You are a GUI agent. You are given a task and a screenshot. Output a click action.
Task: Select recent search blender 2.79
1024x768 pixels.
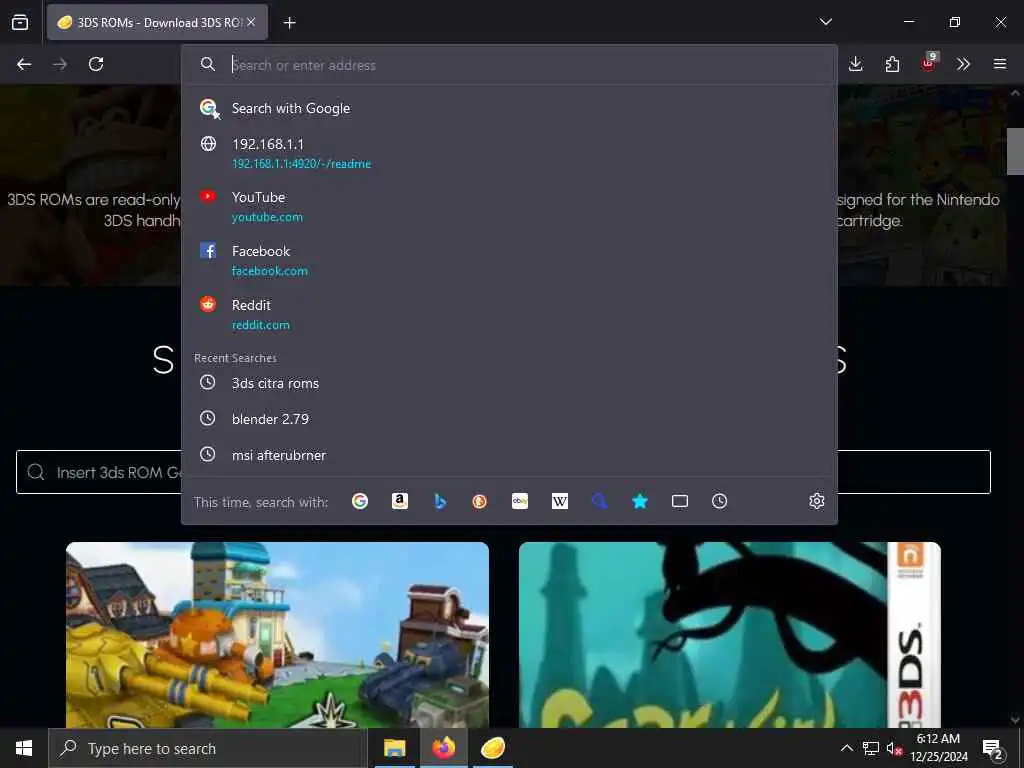click(509, 419)
